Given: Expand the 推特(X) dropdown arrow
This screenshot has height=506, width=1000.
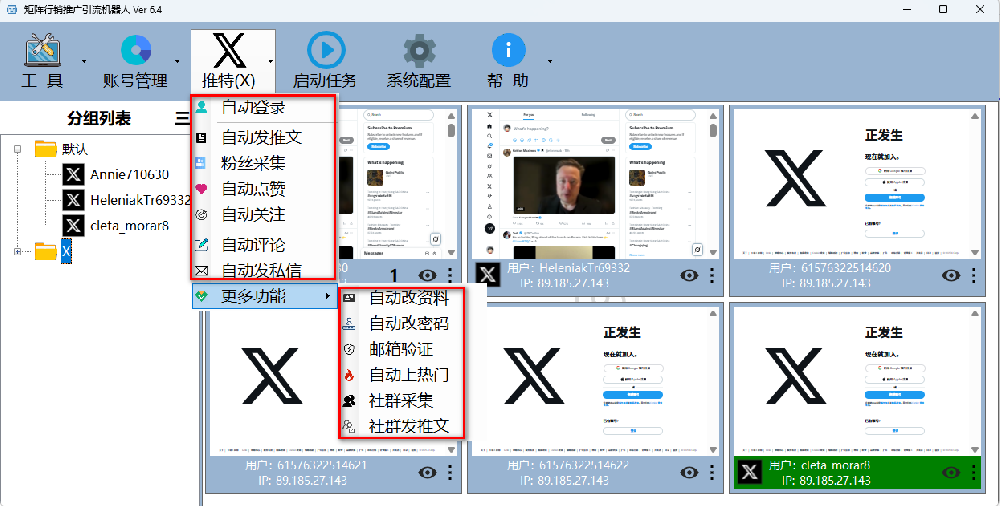Looking at the screenshot, I should pos(271,62).
